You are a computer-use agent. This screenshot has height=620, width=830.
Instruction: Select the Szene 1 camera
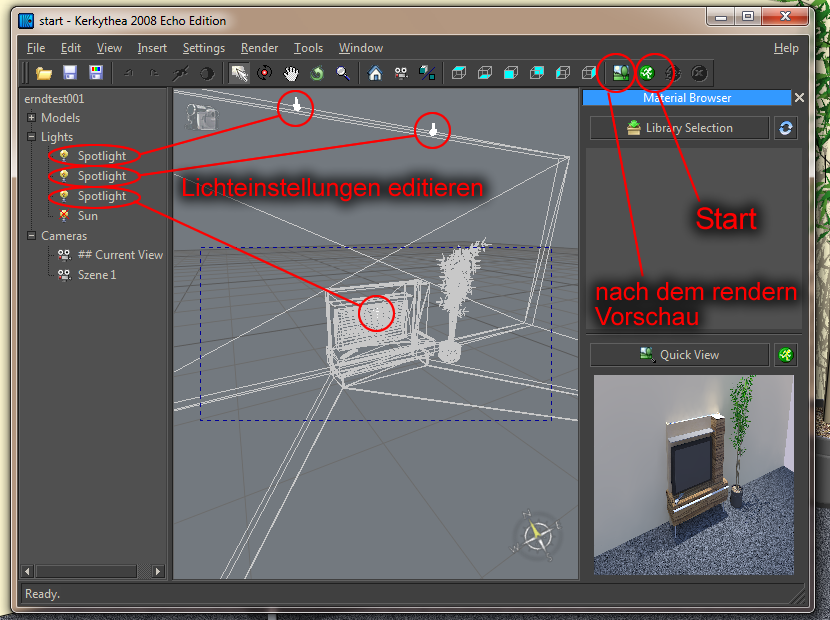pyautogui.click(x=97, y=275)
